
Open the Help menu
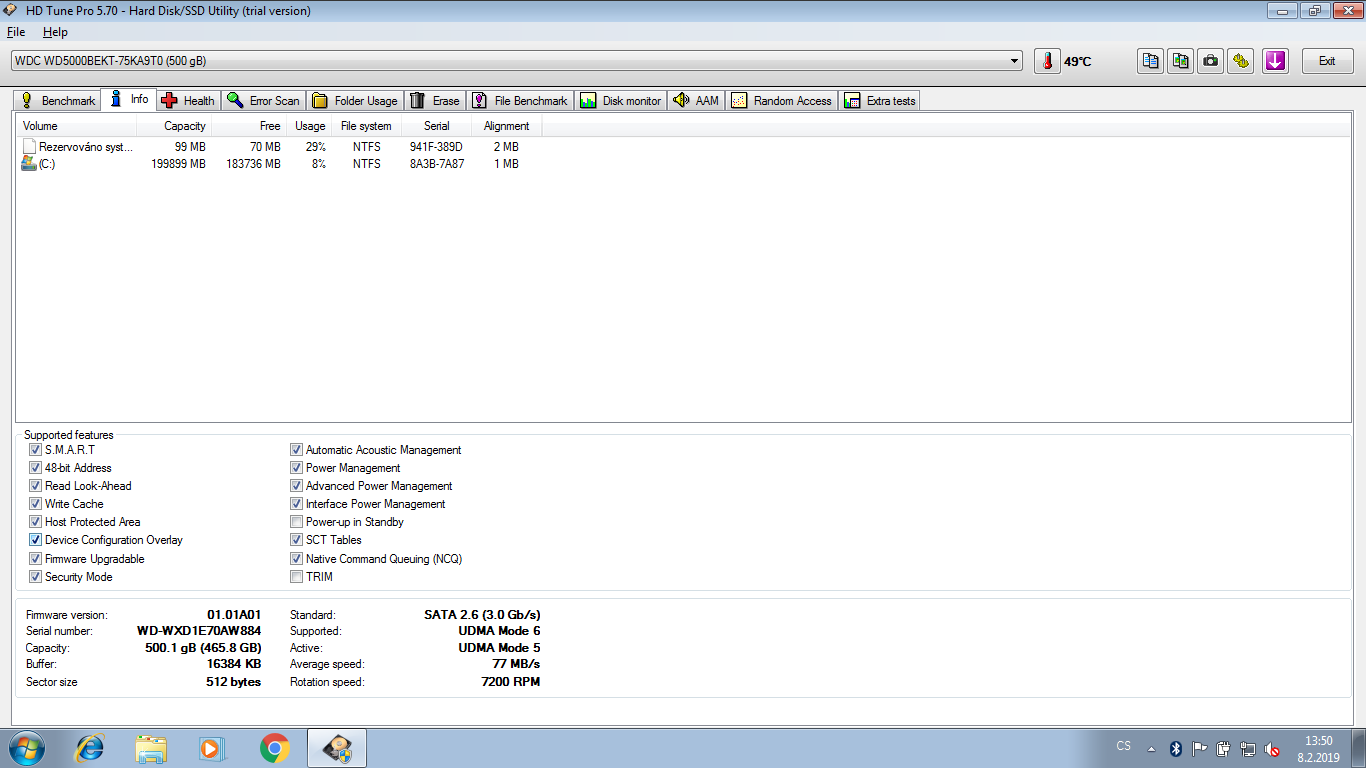(55, 32)
